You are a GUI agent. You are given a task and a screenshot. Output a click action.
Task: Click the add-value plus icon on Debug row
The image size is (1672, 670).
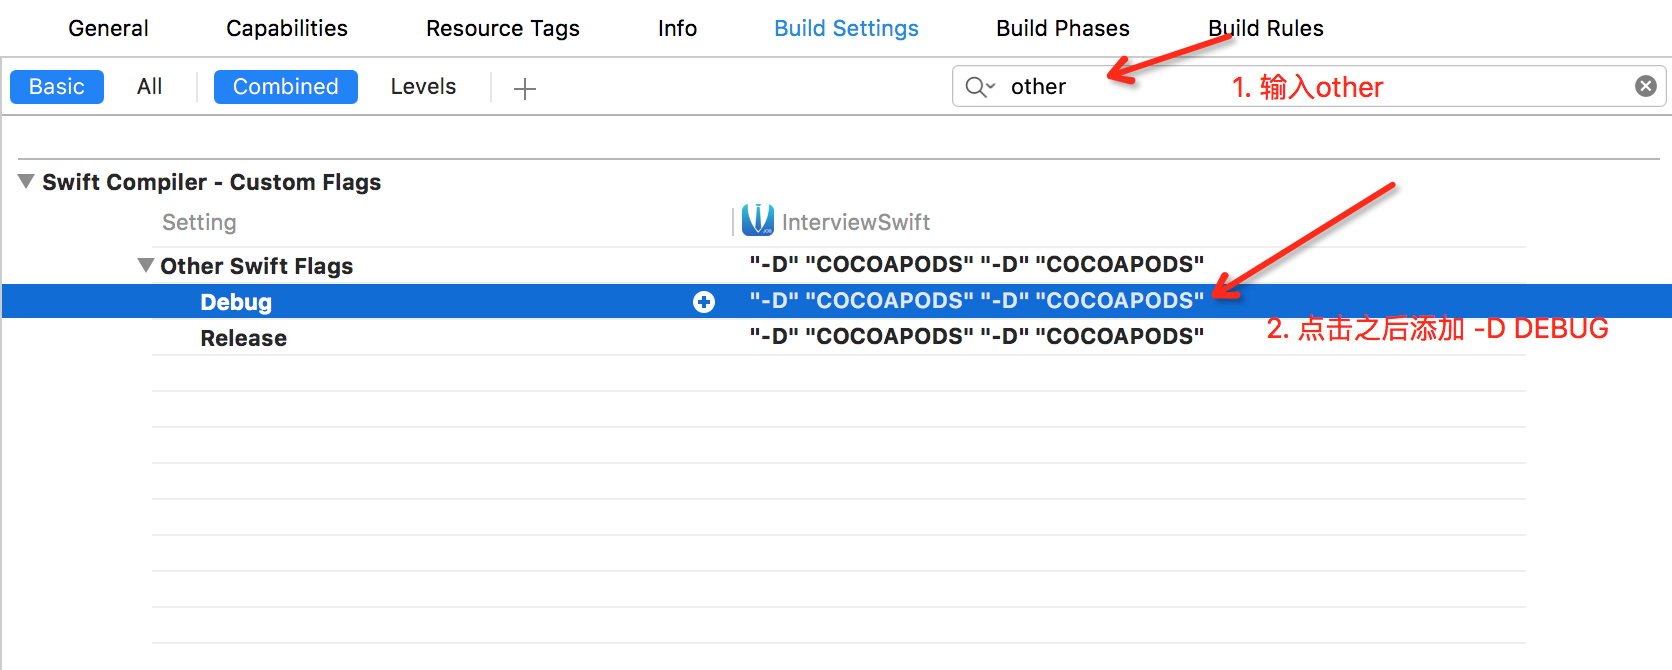click(704, 302)
